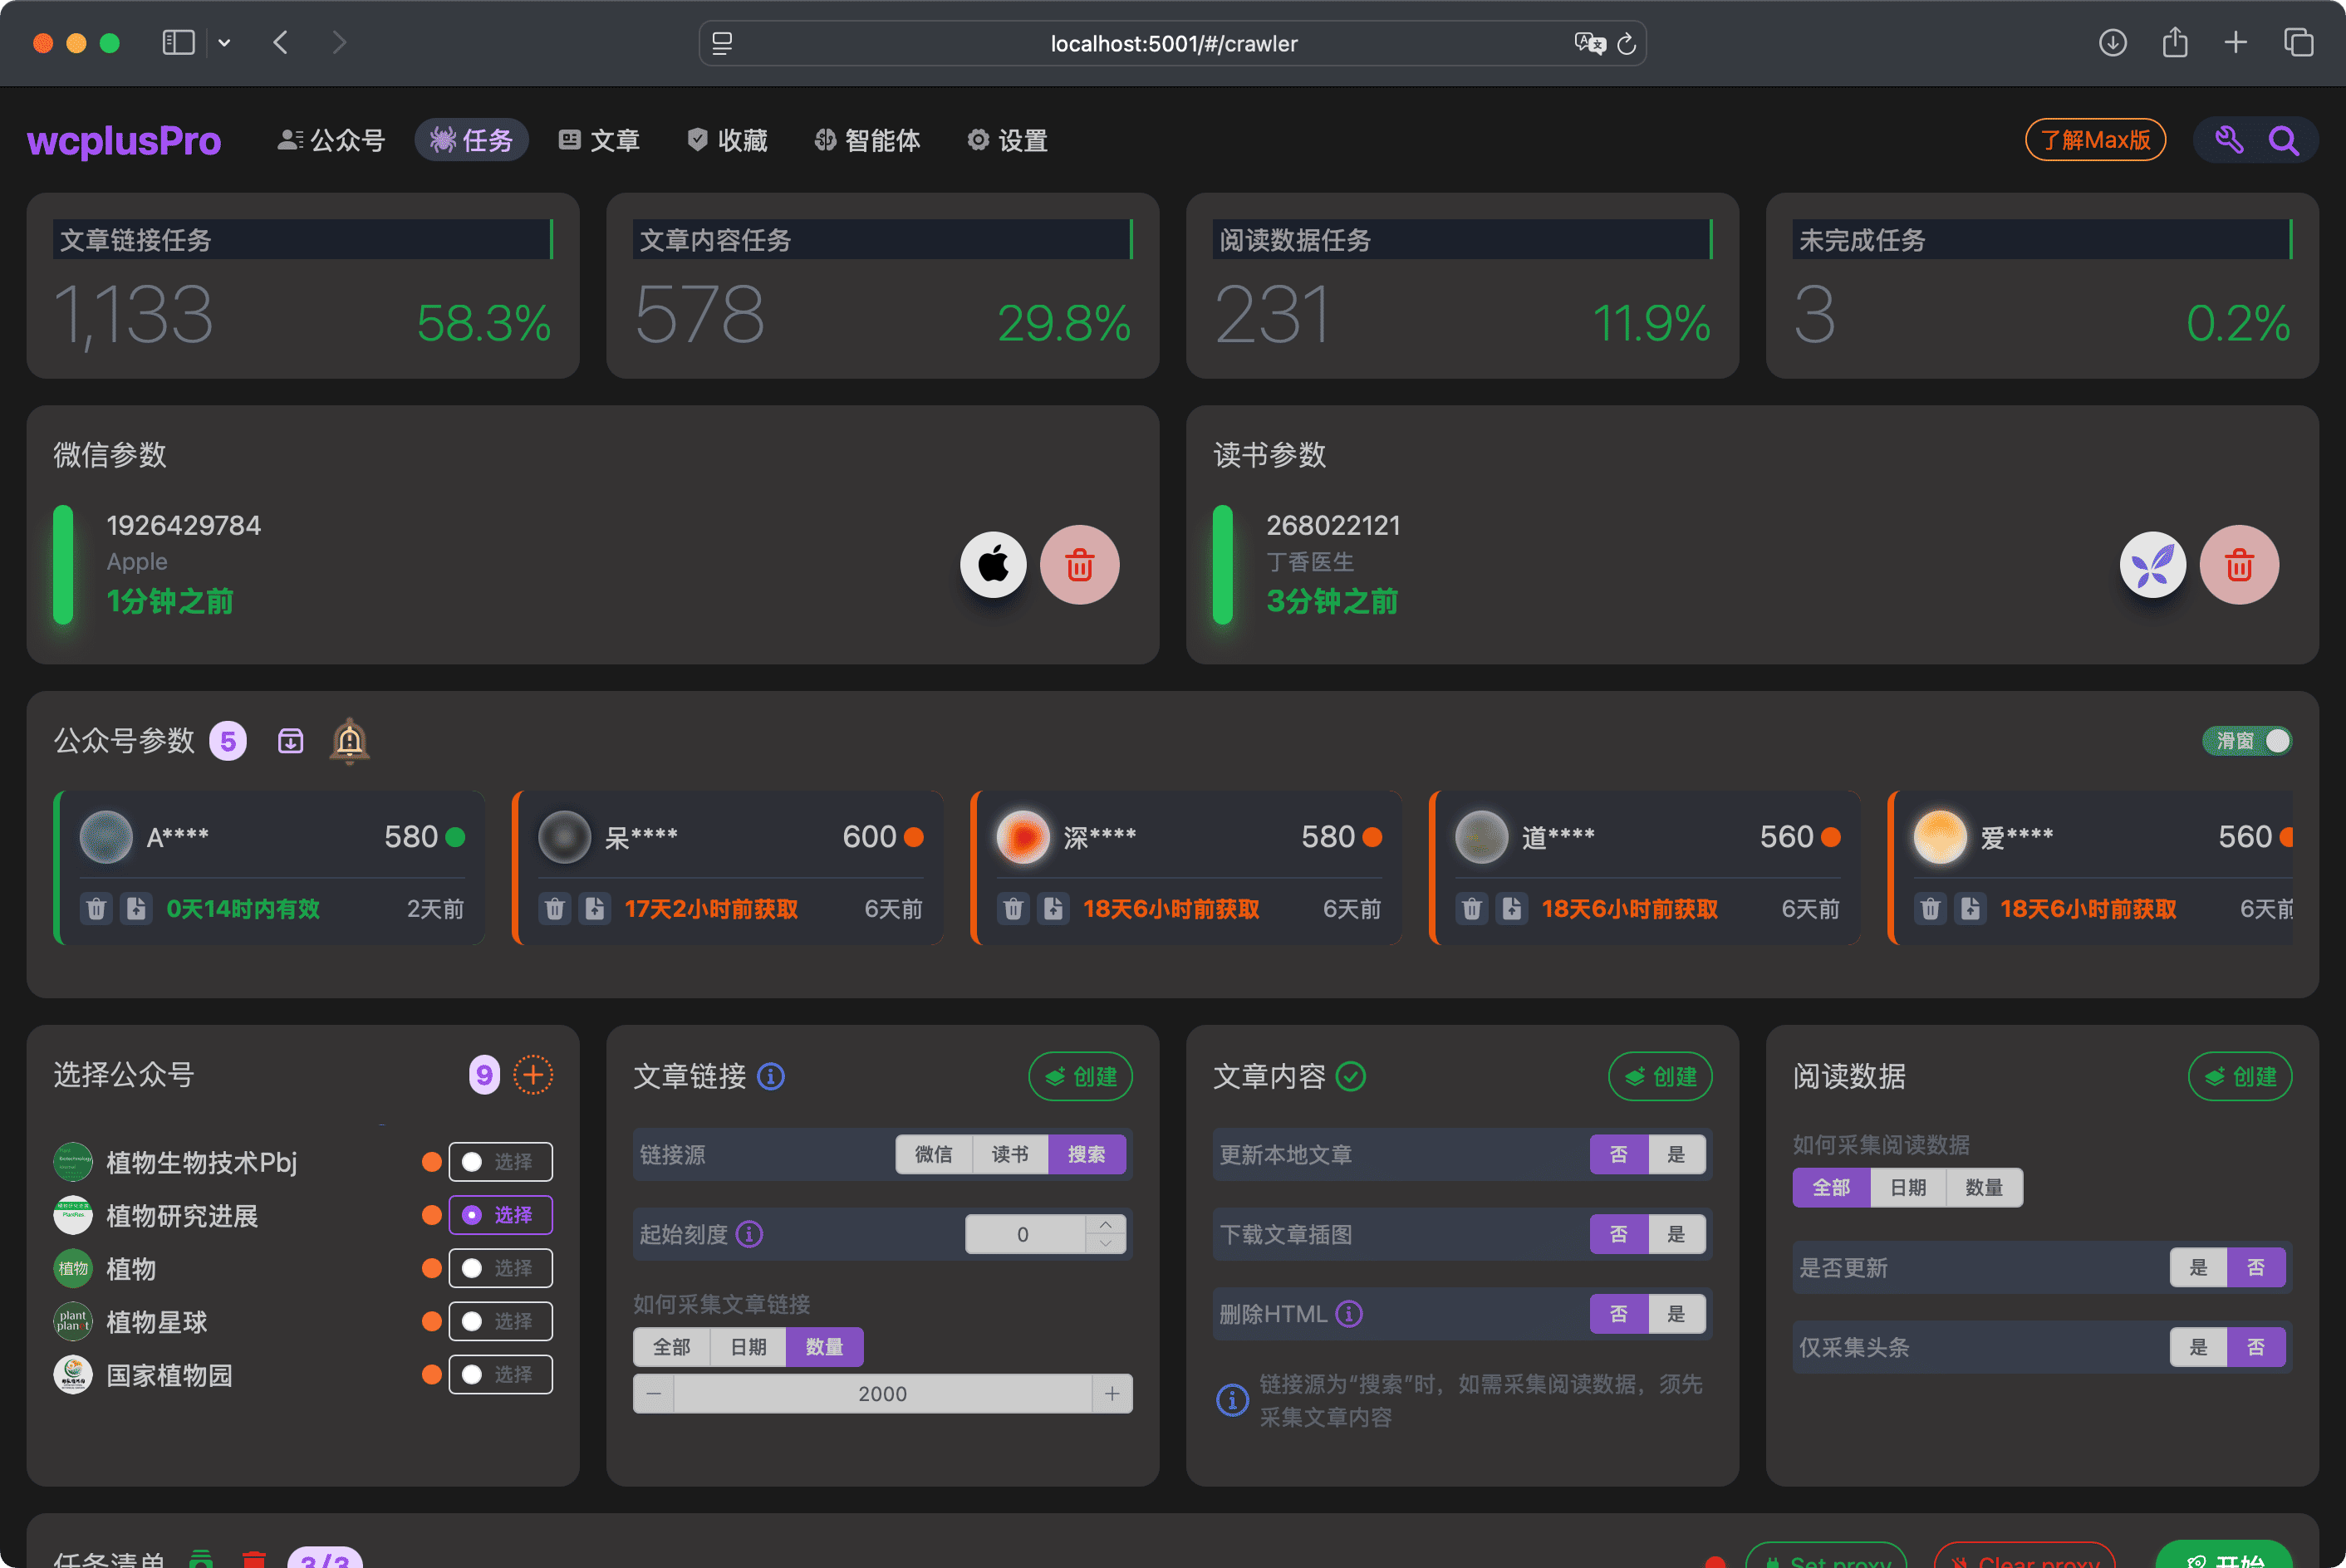Switch to the 文章 tab in top navigation
The height and width of the screenshot is (1568, 2346).
pyautogui.click(x=598, y=140)
